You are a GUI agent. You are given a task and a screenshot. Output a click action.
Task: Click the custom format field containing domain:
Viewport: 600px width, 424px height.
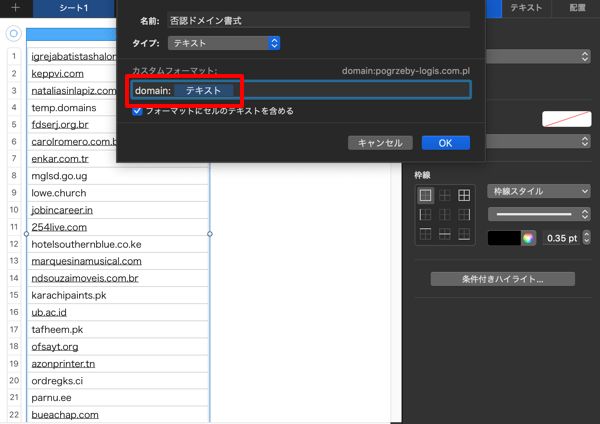[300, 90]
